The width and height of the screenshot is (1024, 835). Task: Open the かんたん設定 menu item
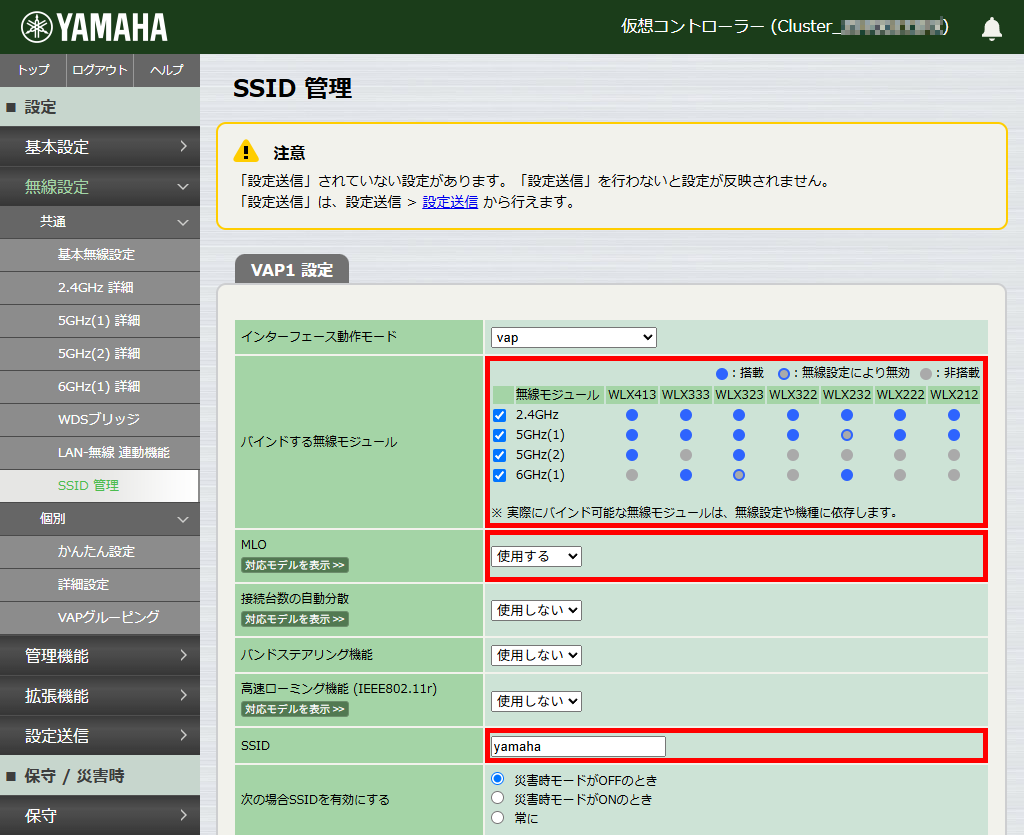click(100, 552)
